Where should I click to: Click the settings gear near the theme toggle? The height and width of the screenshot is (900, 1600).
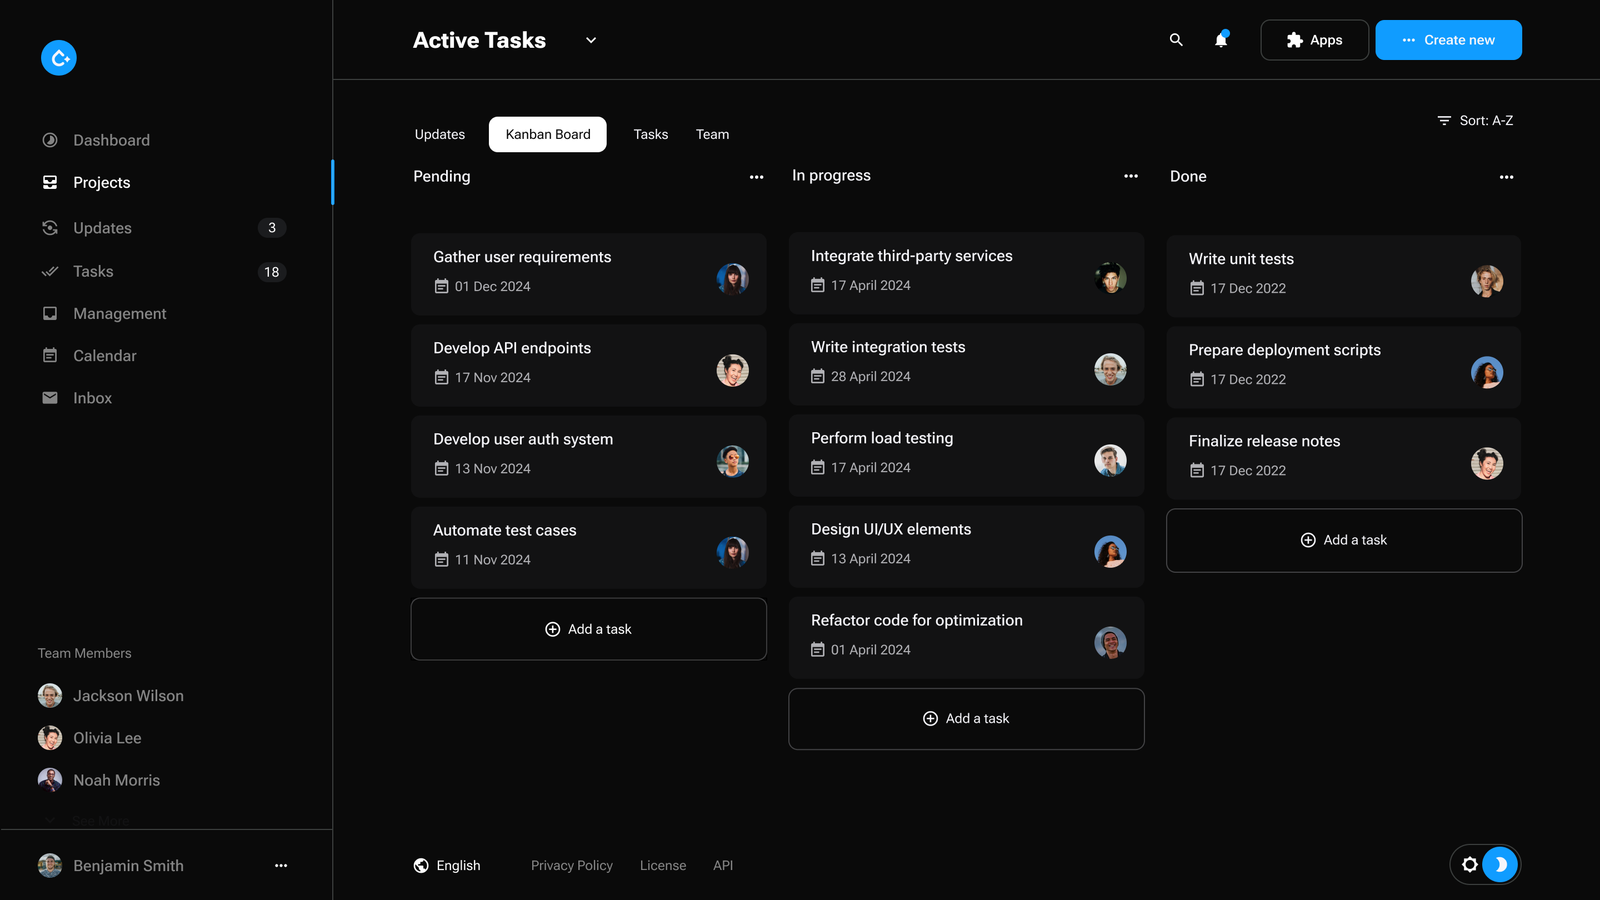pos(1470,864)
